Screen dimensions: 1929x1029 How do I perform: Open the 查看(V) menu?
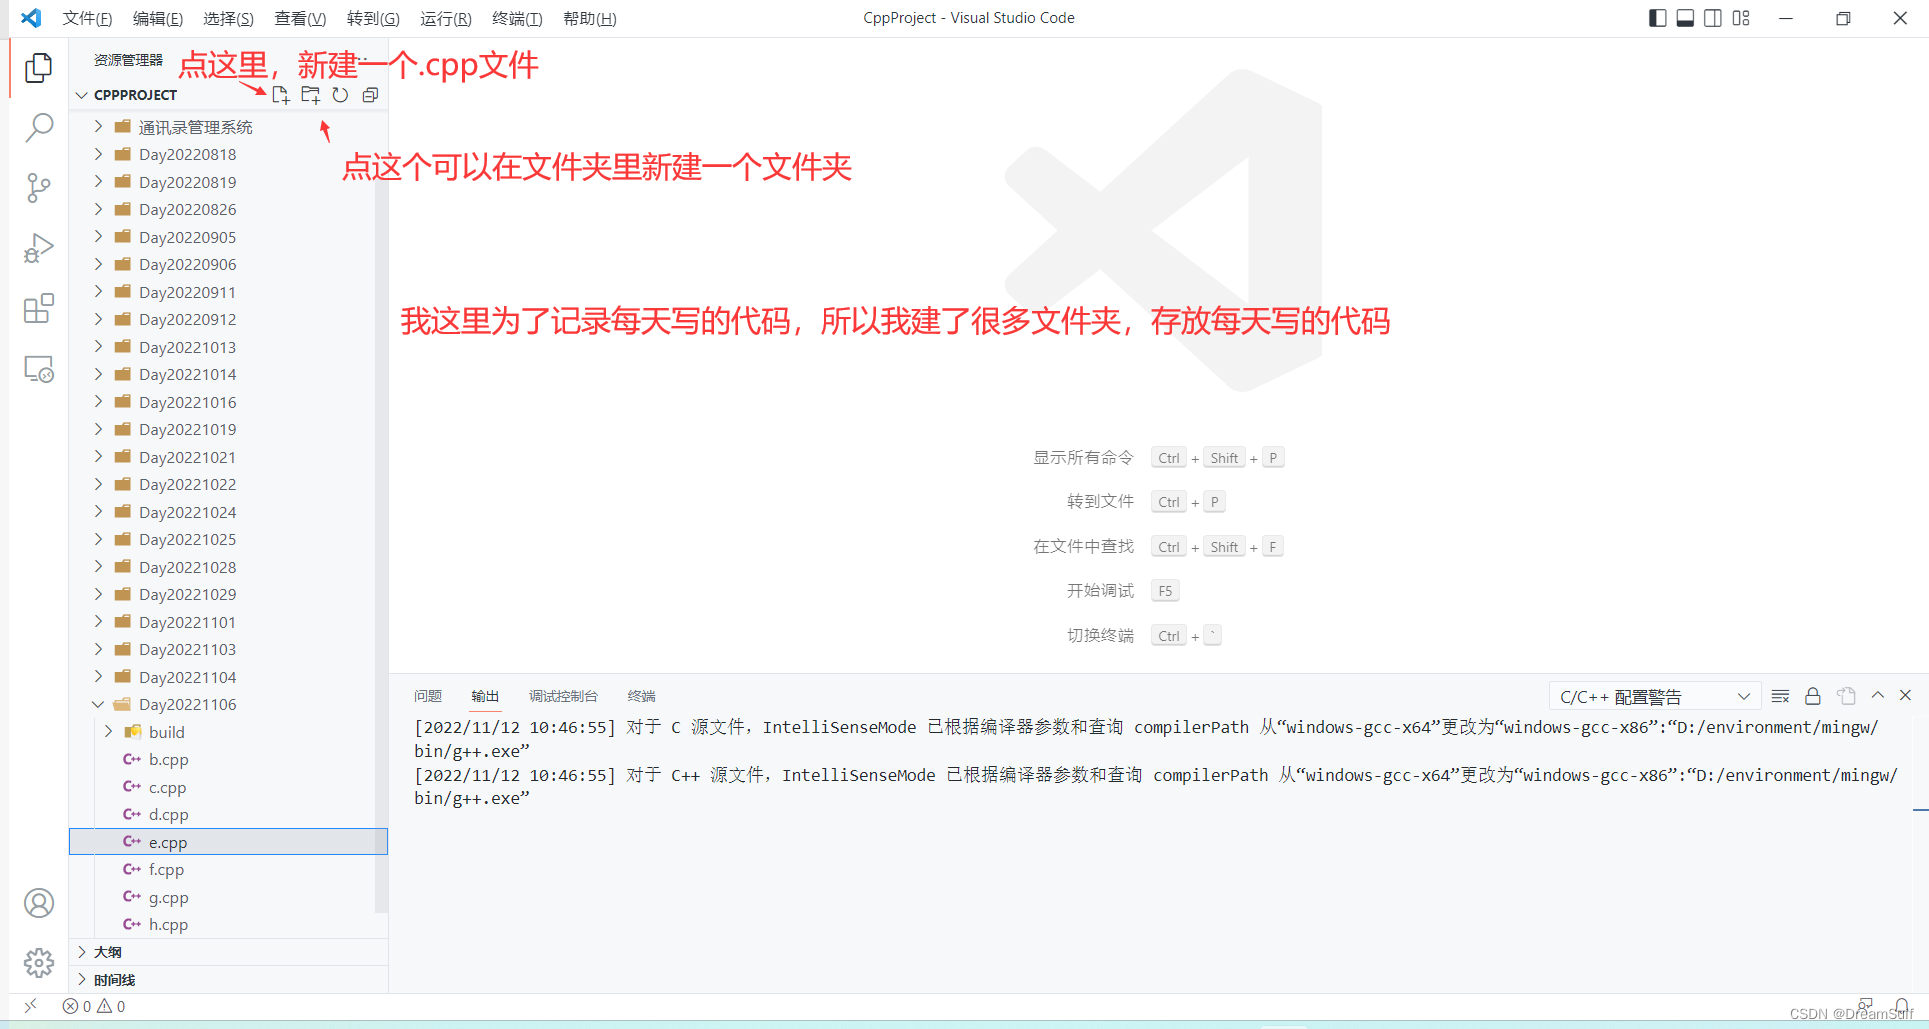[300, 18]
